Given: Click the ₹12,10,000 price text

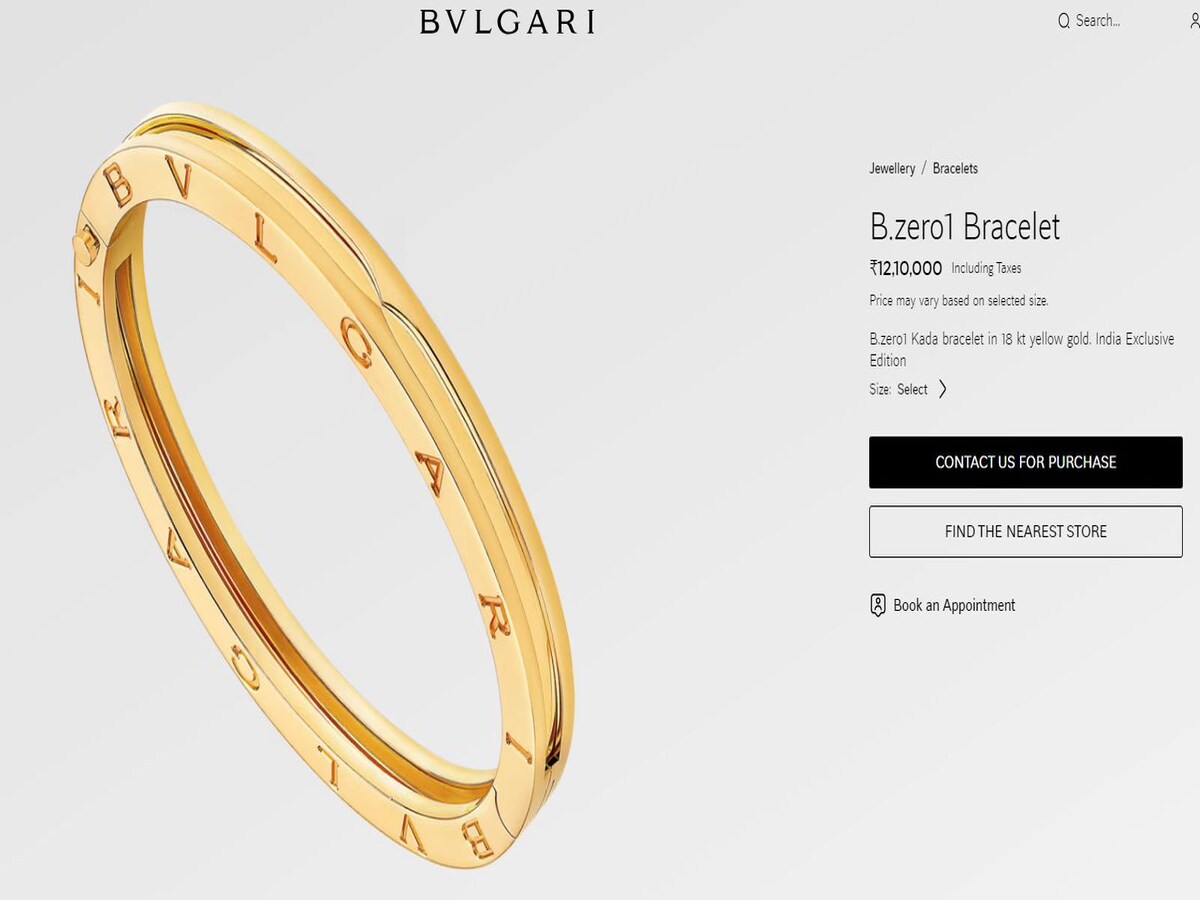Looking at the screenshot, I should 906,268.
